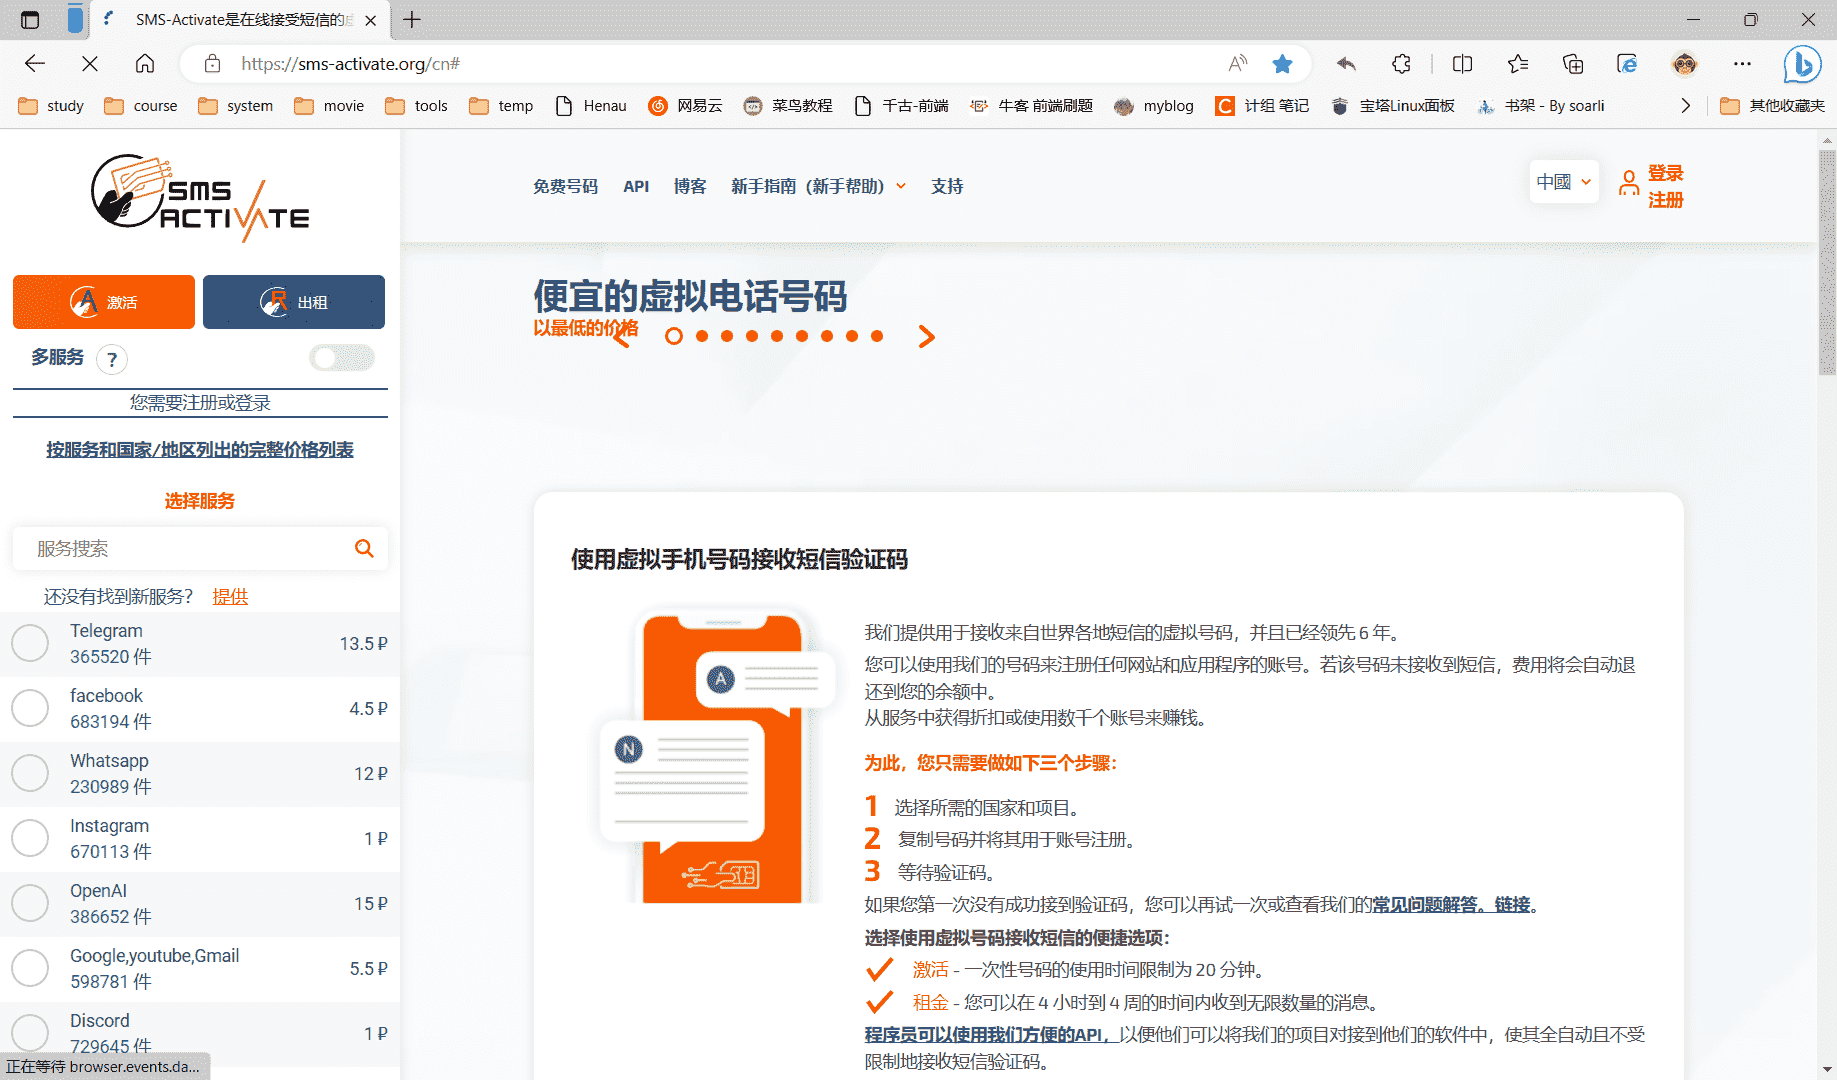Screen dimensions: 1837x1080
Task: Open the Edge share arrow icon in toolbar
Action: (x=1346, y=64)
